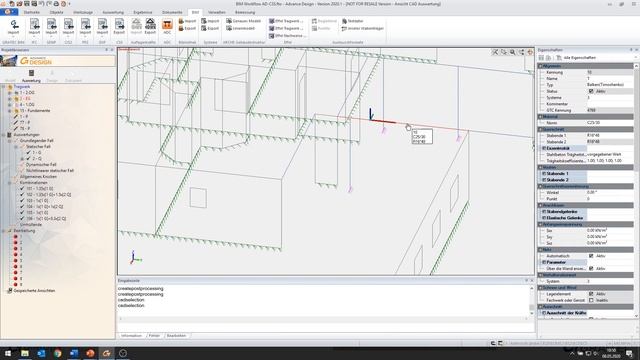Click the Eigenschaften panel vertical scrollbar
The width and height of the screenshot is (640, 360).
coord(636,190)
